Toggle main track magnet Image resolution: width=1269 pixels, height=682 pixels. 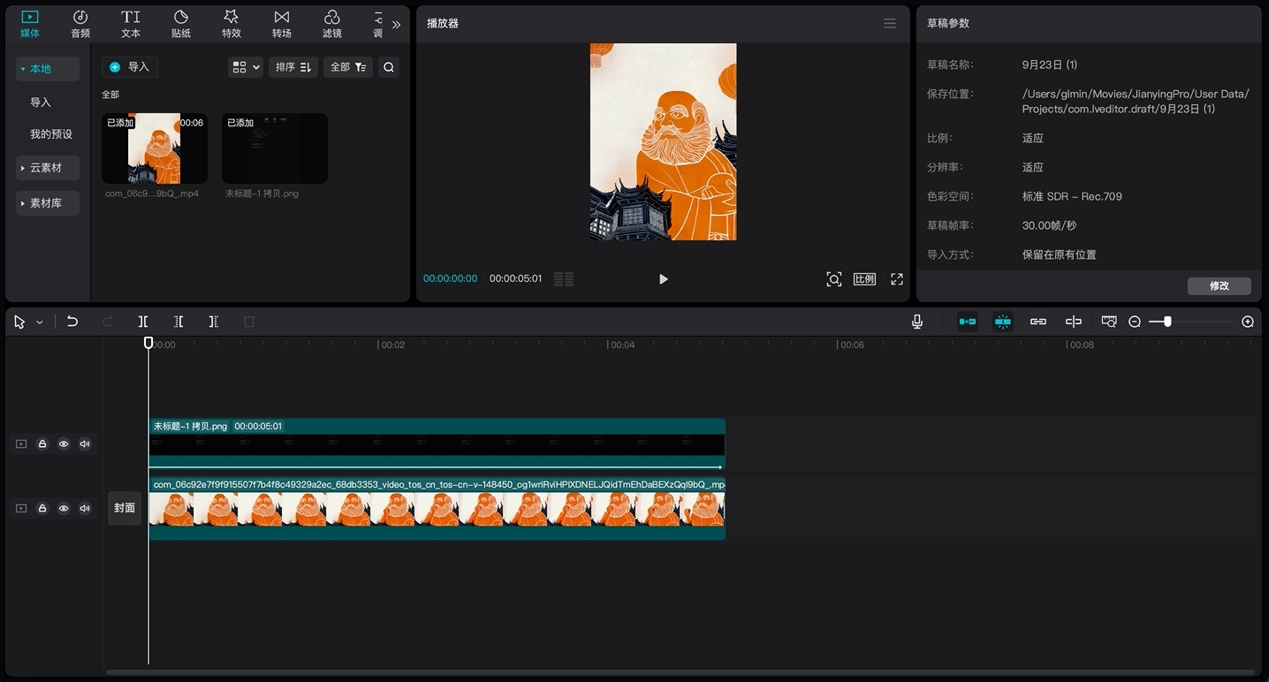(967, 322)
